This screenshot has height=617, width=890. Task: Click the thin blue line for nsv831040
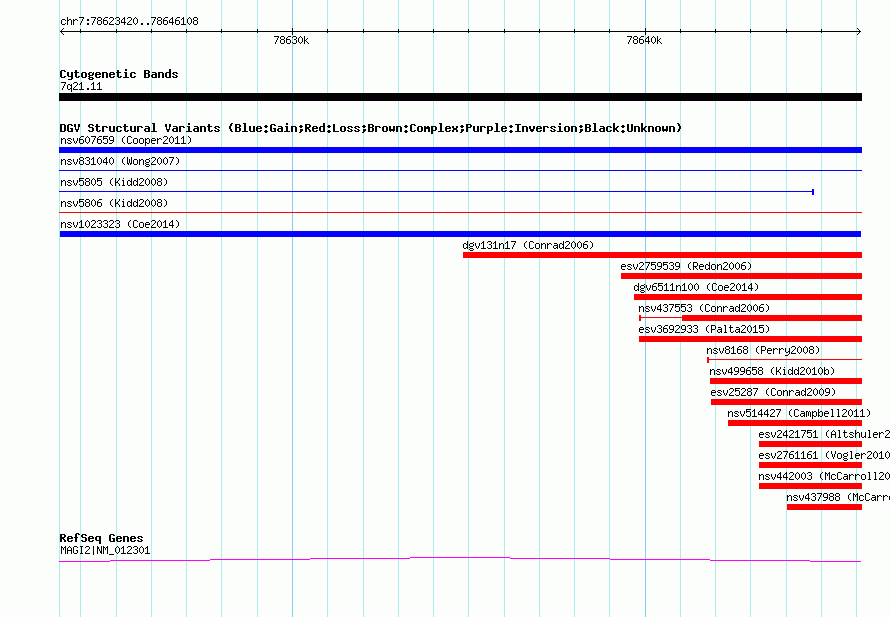(460, 170)
